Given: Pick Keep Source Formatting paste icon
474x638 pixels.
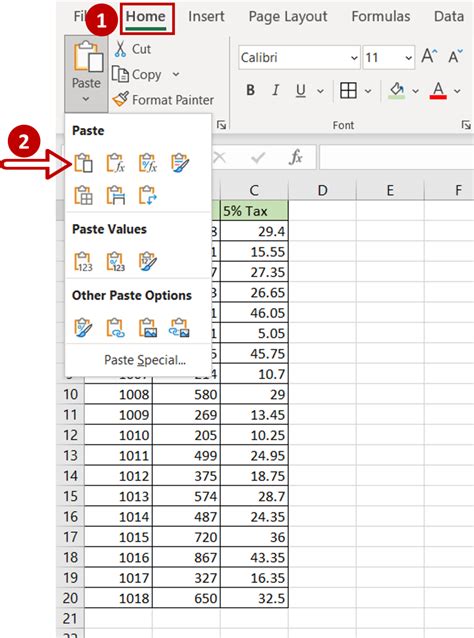Looking at the screenshot, I should (x=180, y=163).
